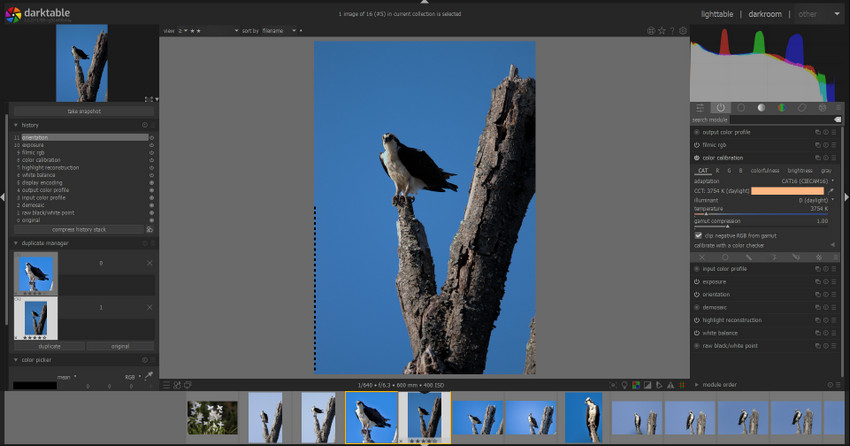Image resolution: width=850 pixels, height=446 pixels.
Task: Toggle star overlays in top bar
Action: coord(662,31)
